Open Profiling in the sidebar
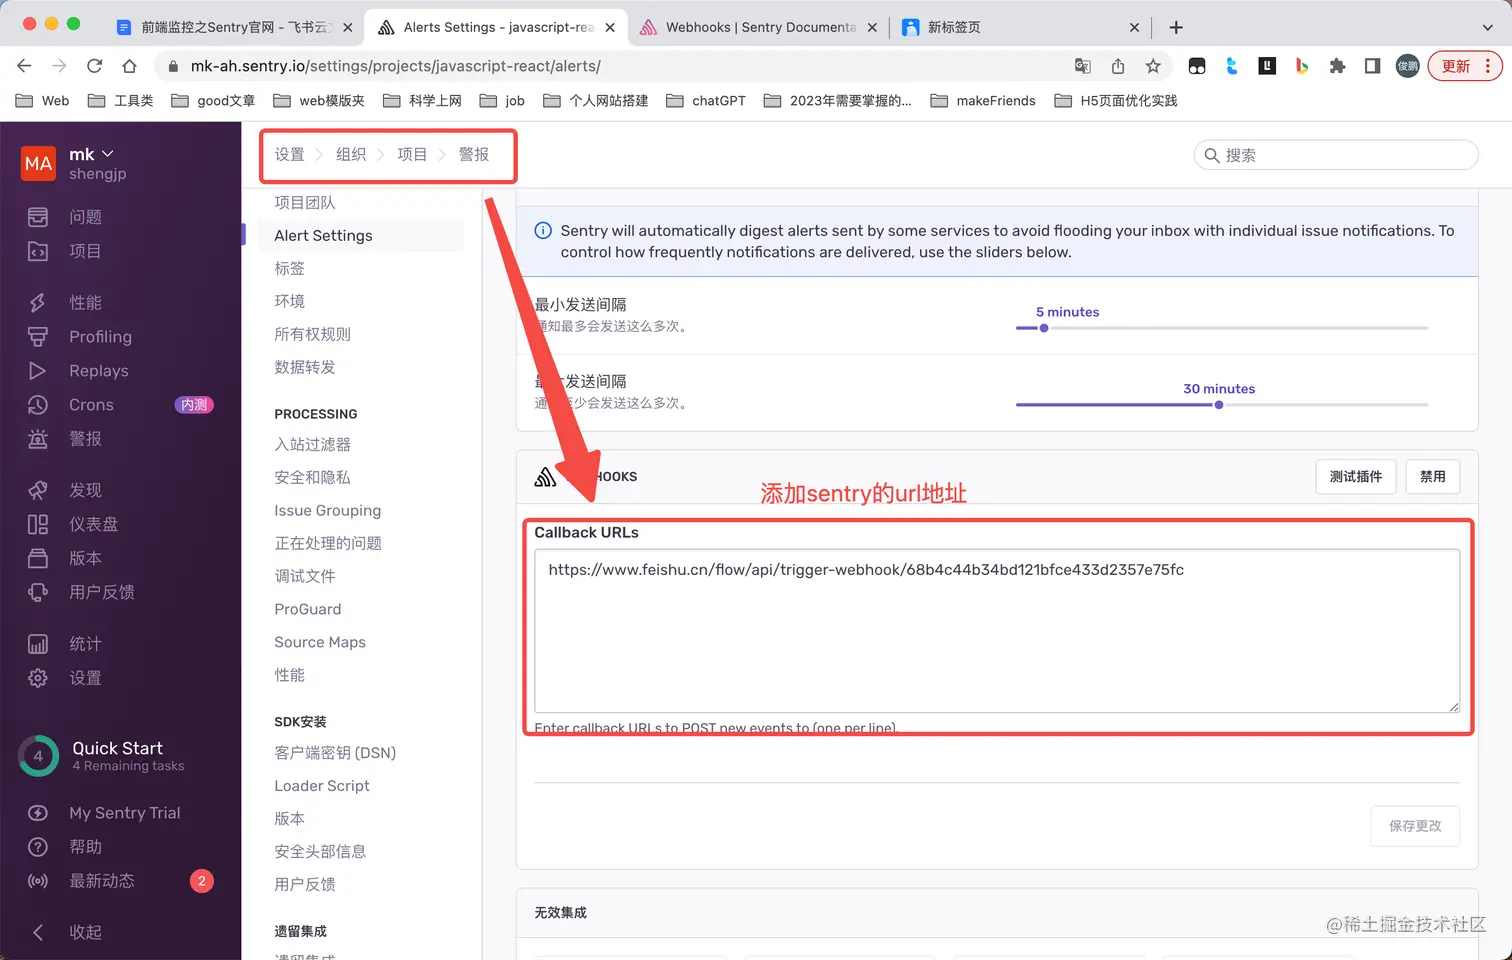 click(x=100, y=337)
